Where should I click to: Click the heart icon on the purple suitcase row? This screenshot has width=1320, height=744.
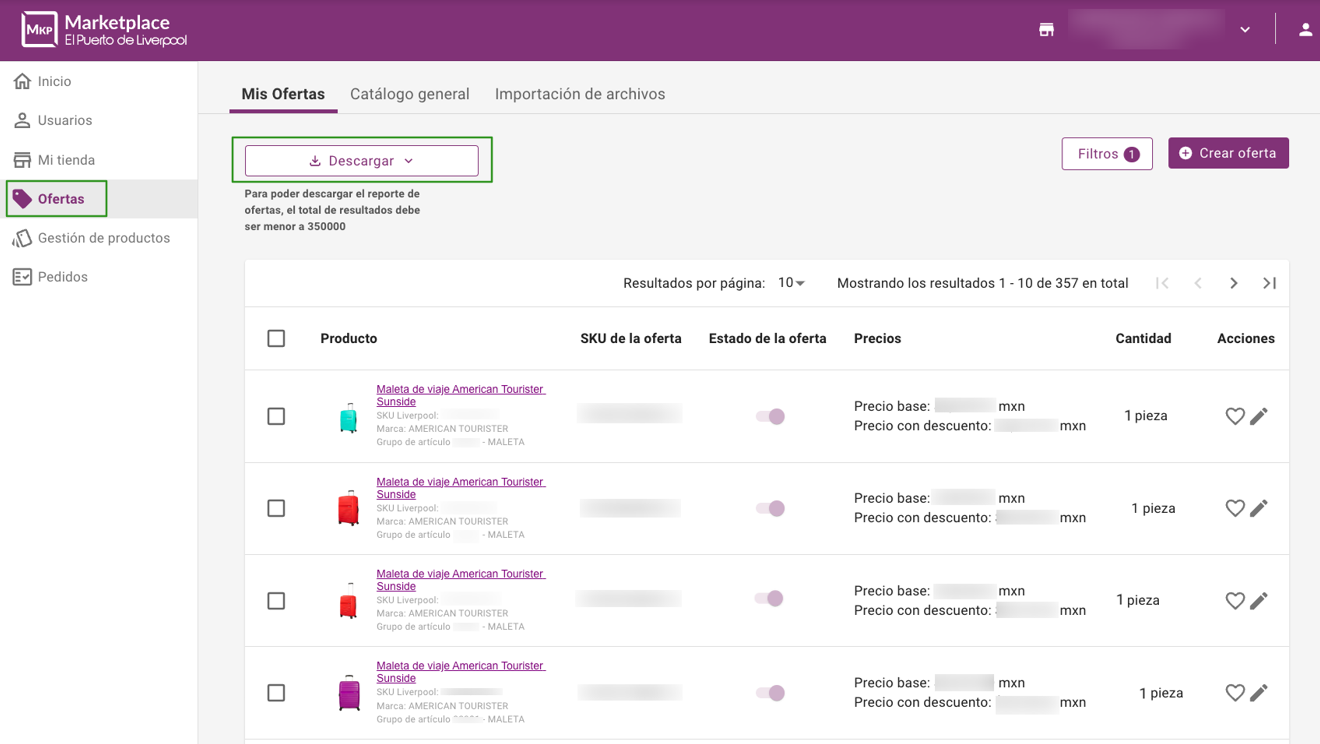(x=1235, y=692)
